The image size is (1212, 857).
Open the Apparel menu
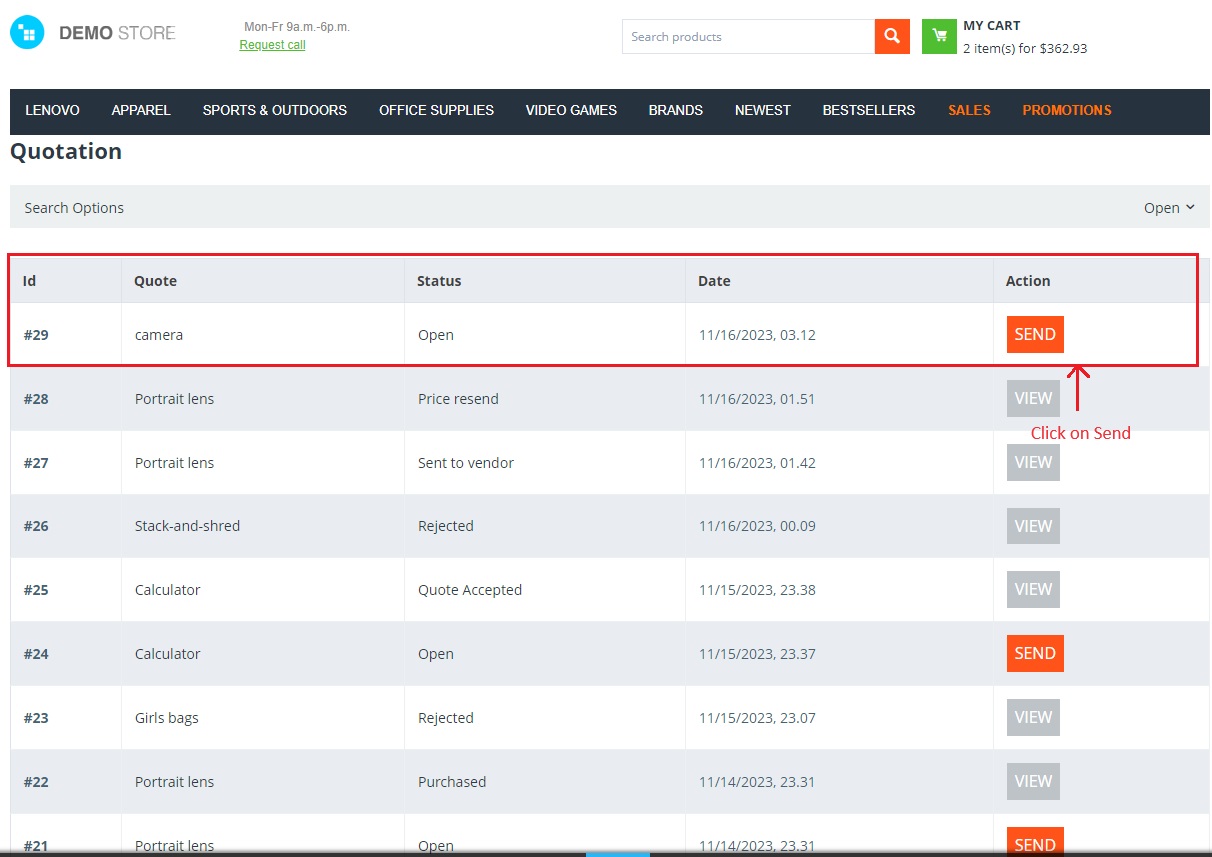141,110
